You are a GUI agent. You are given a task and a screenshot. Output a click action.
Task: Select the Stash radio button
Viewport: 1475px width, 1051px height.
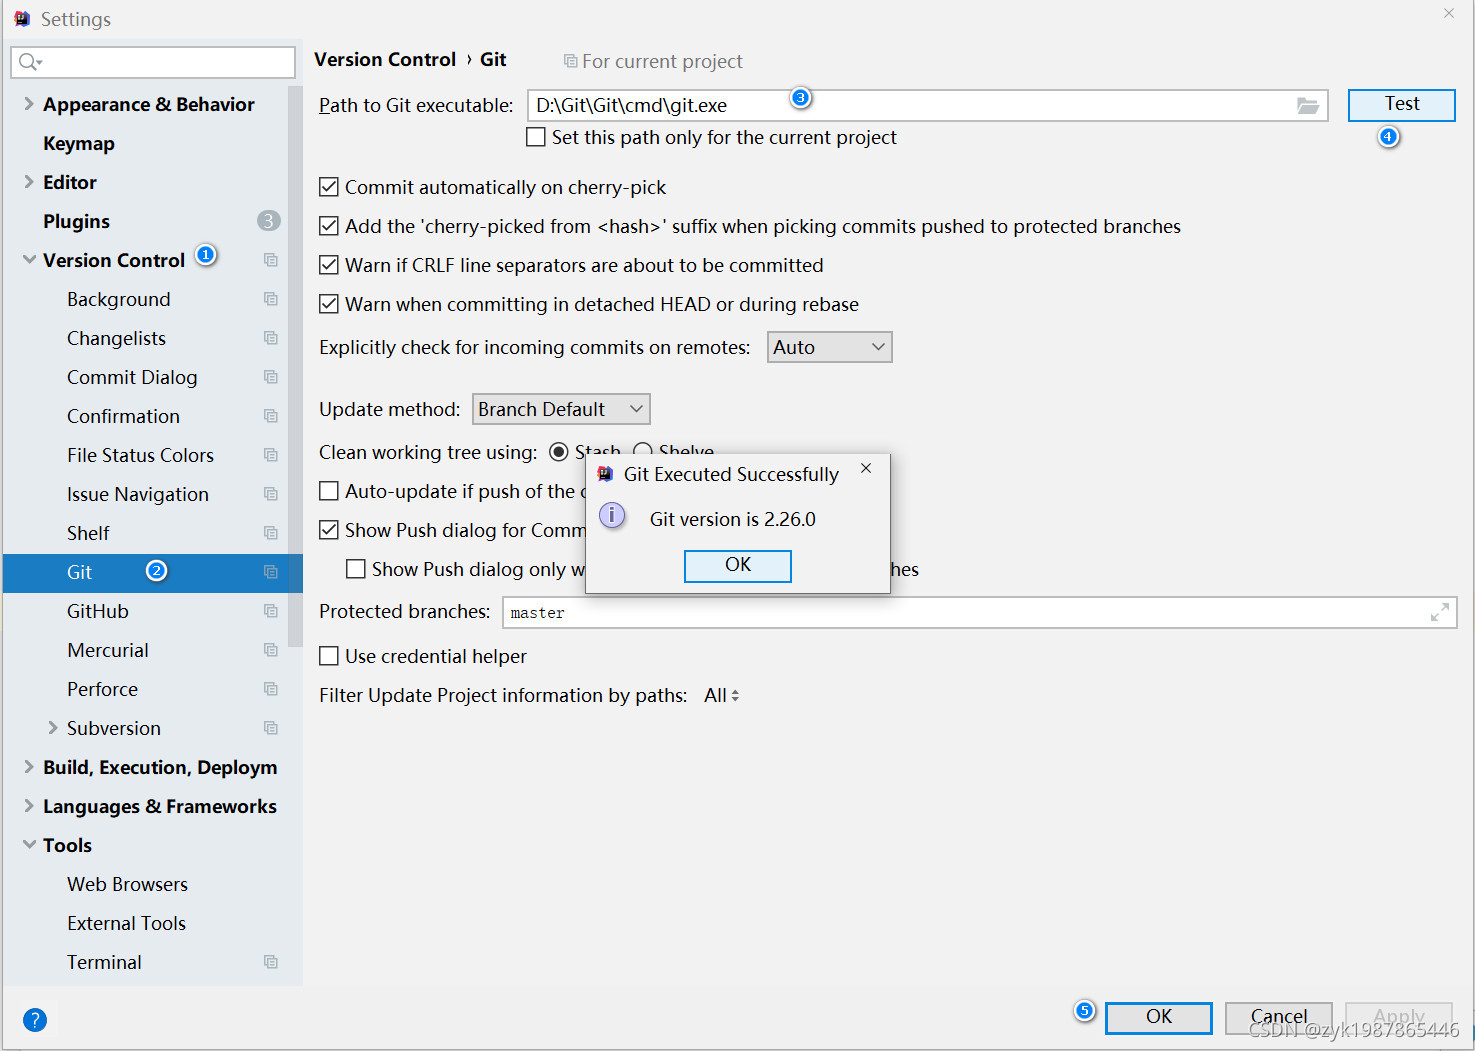(559, 453)
